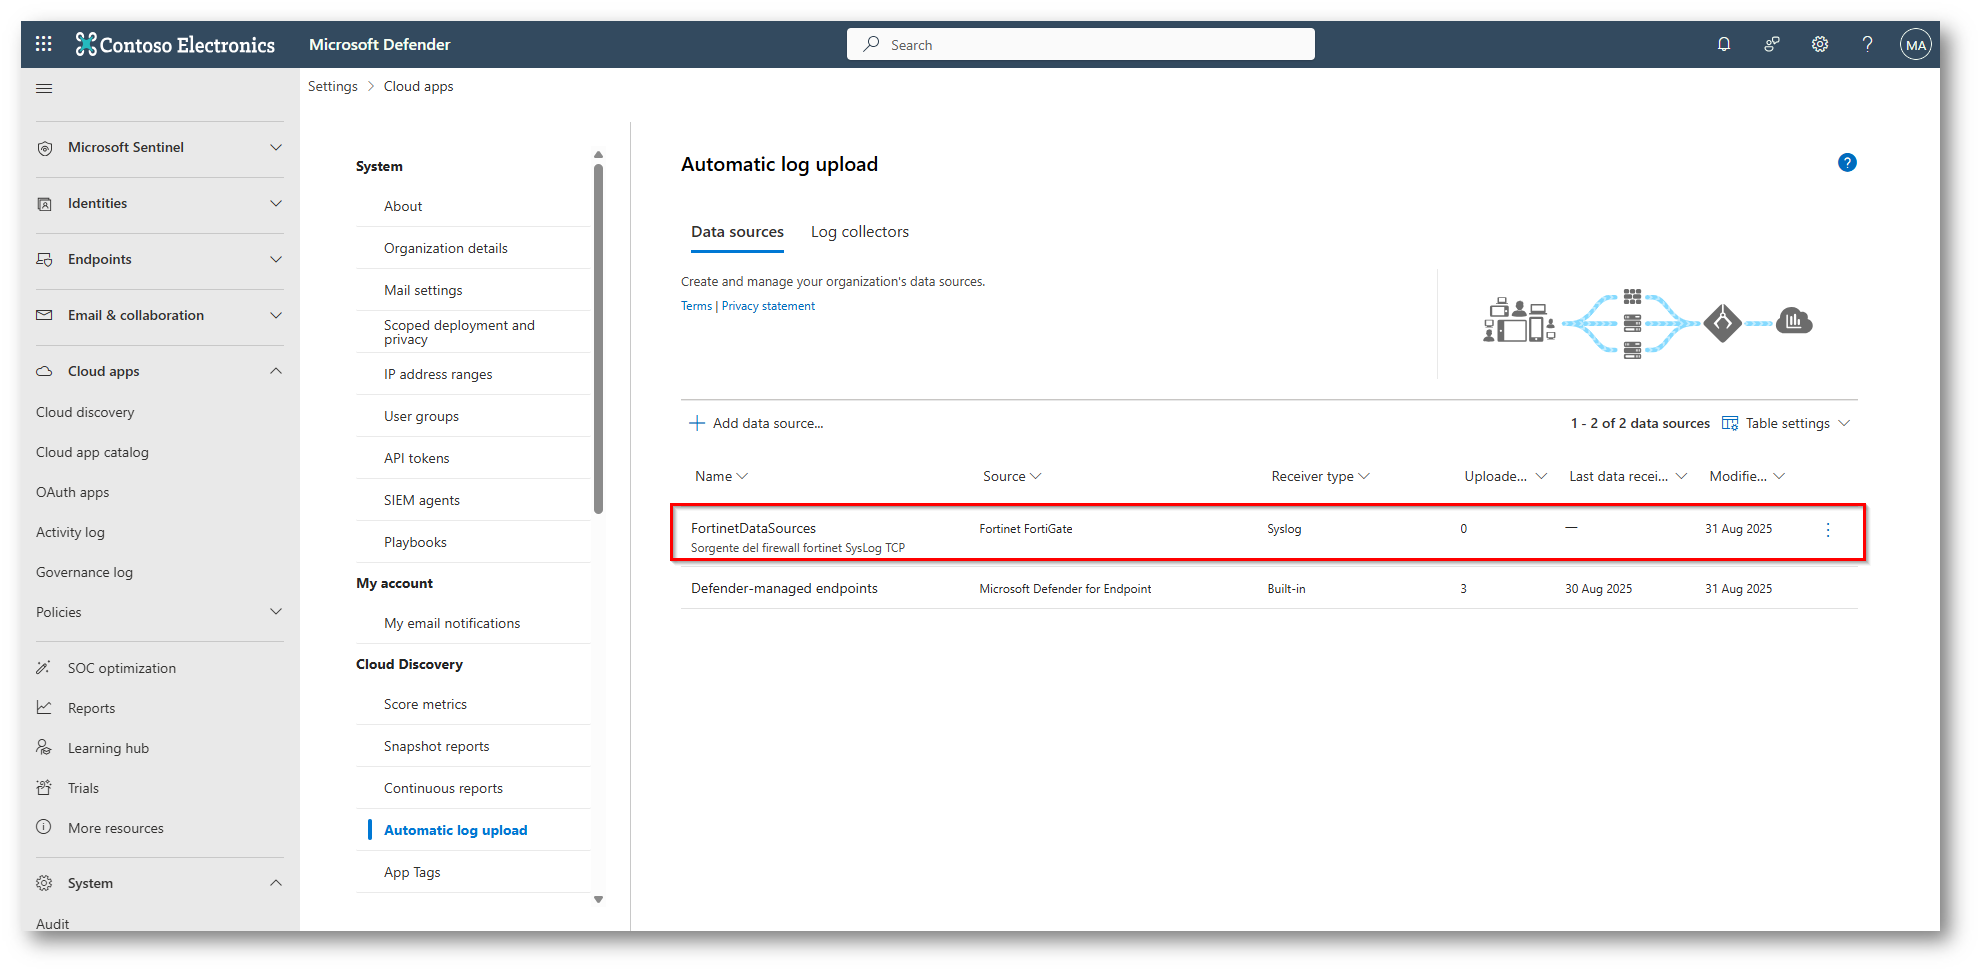Image resolution: width=1982 pixels, height=973 pixels.
Task: Click the Search input field
Action: 1080,44
